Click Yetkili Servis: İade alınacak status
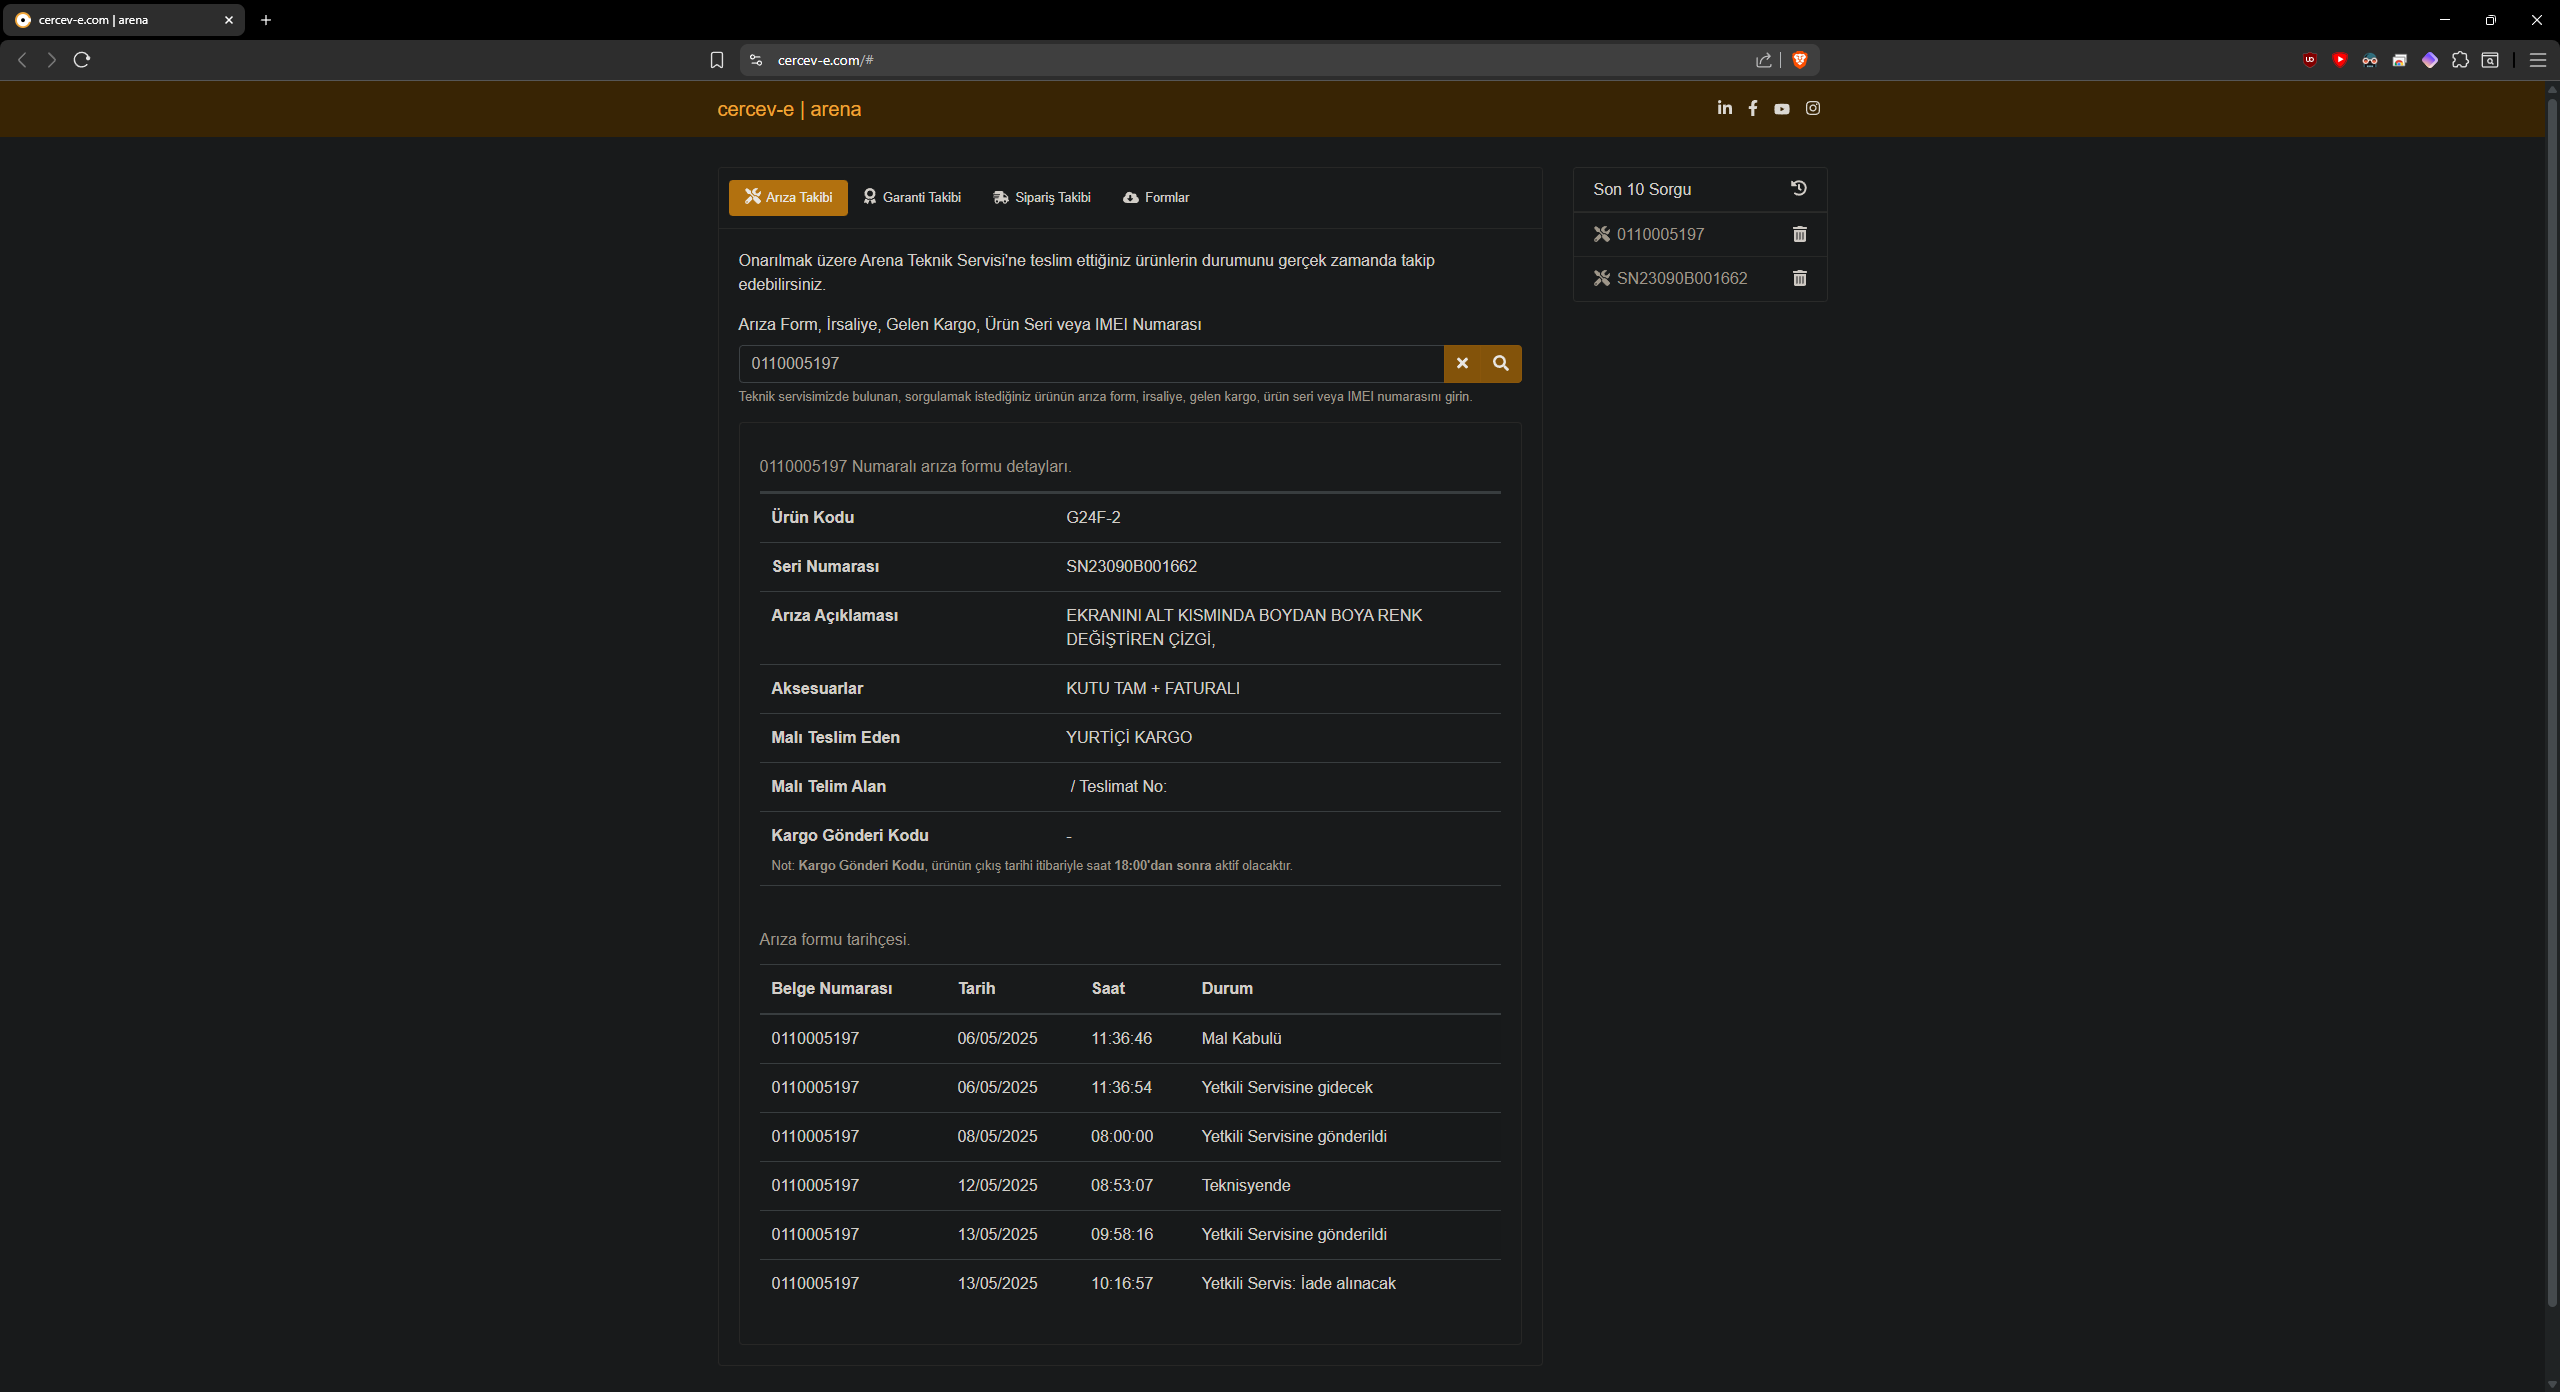Image resolution: width=2560 pixels, height=1392 pixels. pyautogui.click(x=1298, y=1283)
